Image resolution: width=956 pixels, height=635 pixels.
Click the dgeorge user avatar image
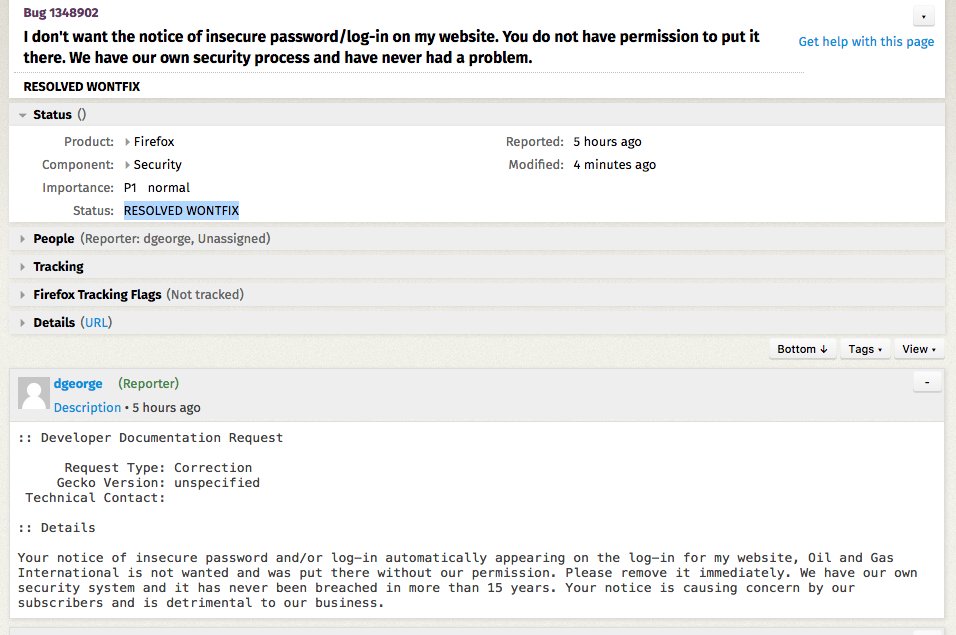[x=34, y=394]
